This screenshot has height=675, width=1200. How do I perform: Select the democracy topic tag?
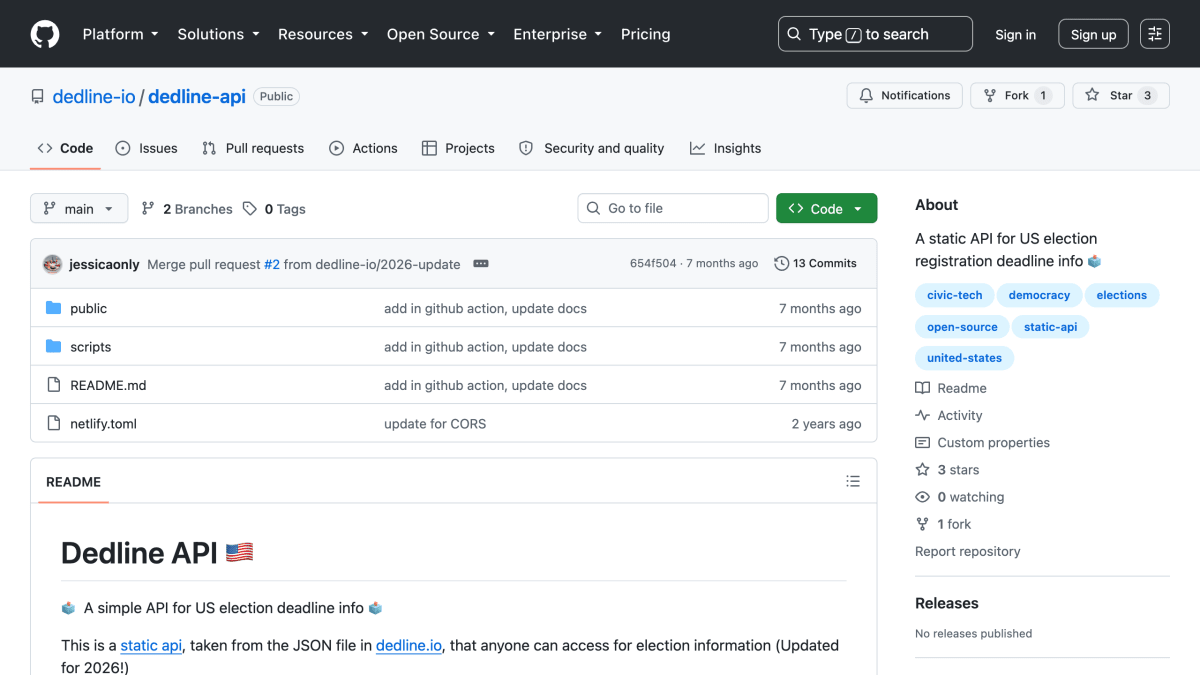(x=1039, y=295)
